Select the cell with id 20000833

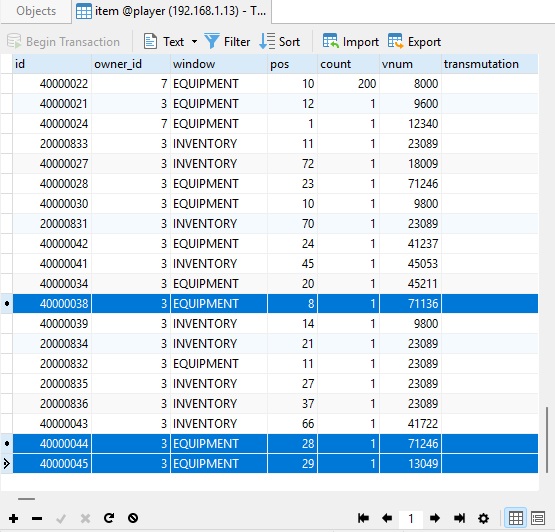pyautogui.click(x=52, y=144)
